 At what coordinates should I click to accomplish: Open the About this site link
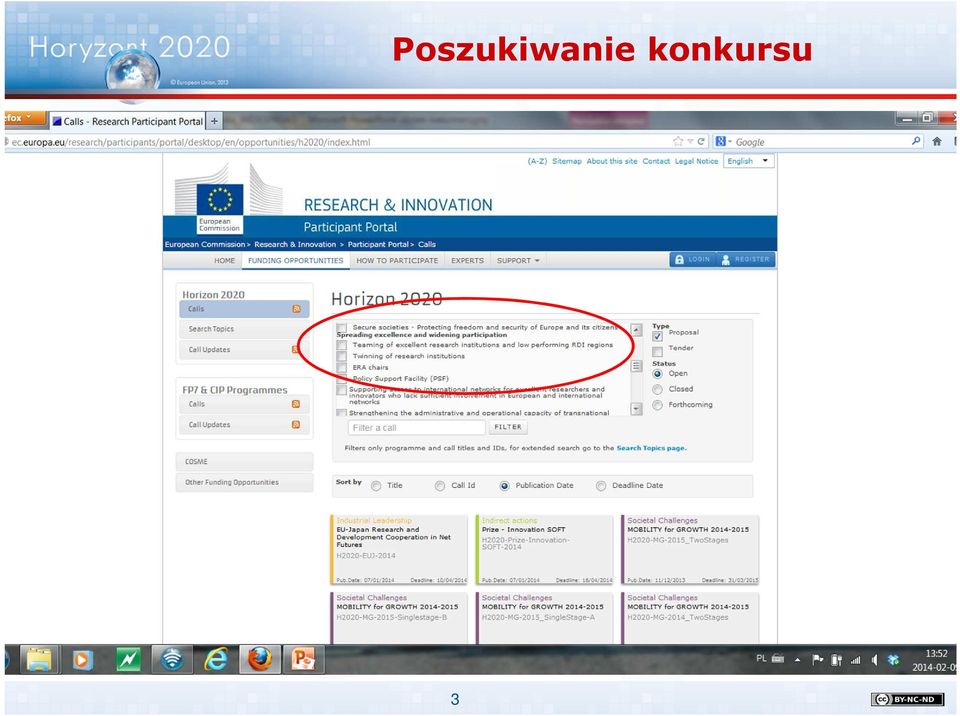(612, 161)
